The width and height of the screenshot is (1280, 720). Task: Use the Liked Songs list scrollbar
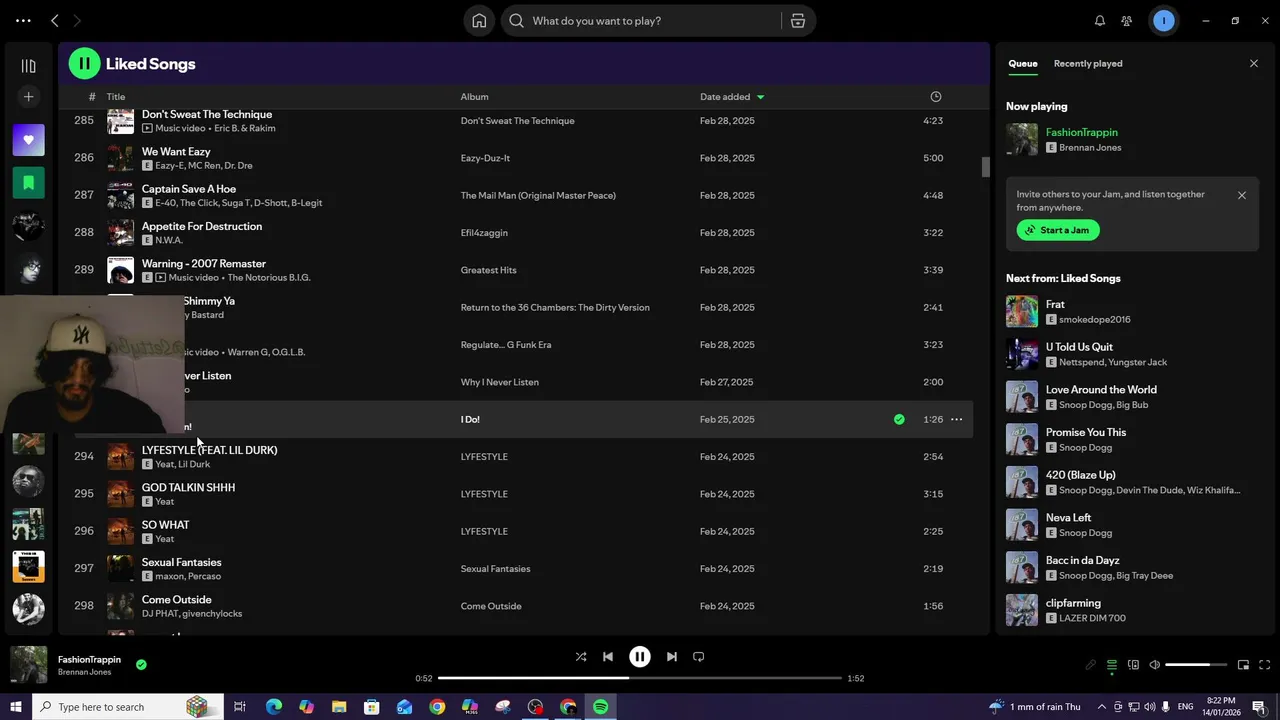pyautogui.click(x=985, y=167)
